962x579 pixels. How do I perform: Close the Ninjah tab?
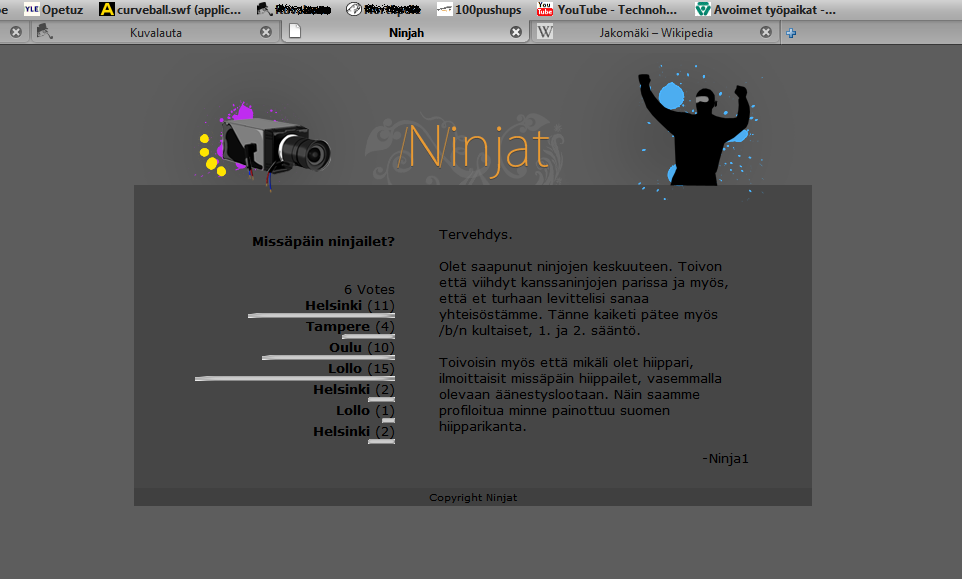point(516,32)
